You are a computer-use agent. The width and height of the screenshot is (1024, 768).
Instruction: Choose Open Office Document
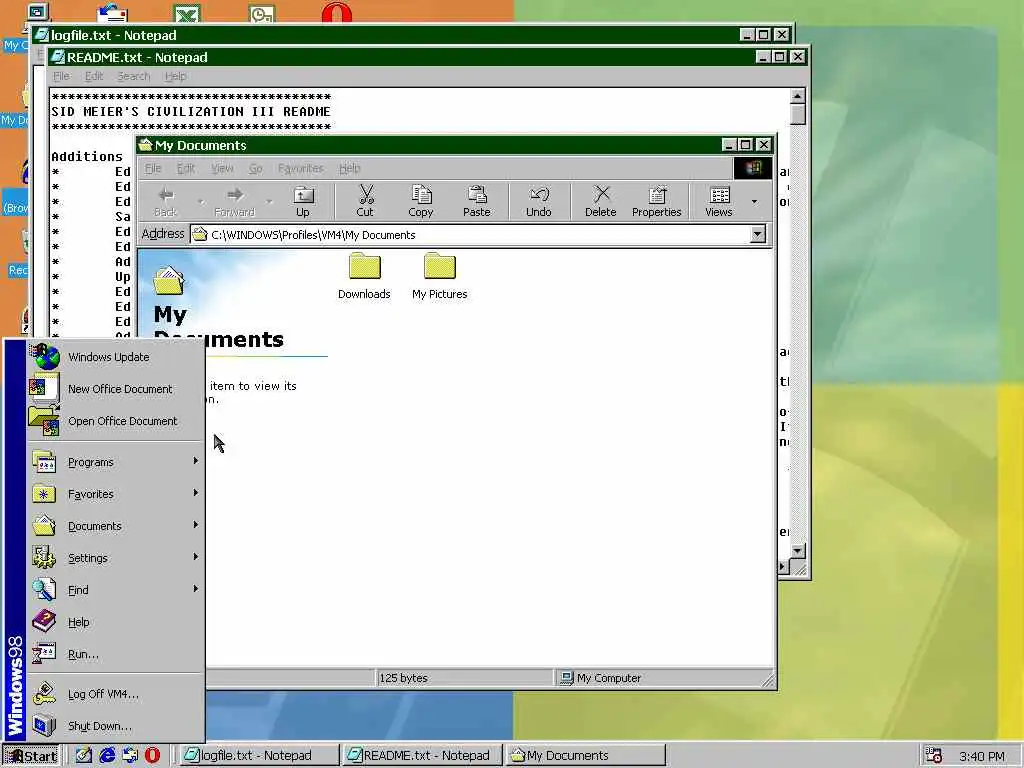point(116,421)
